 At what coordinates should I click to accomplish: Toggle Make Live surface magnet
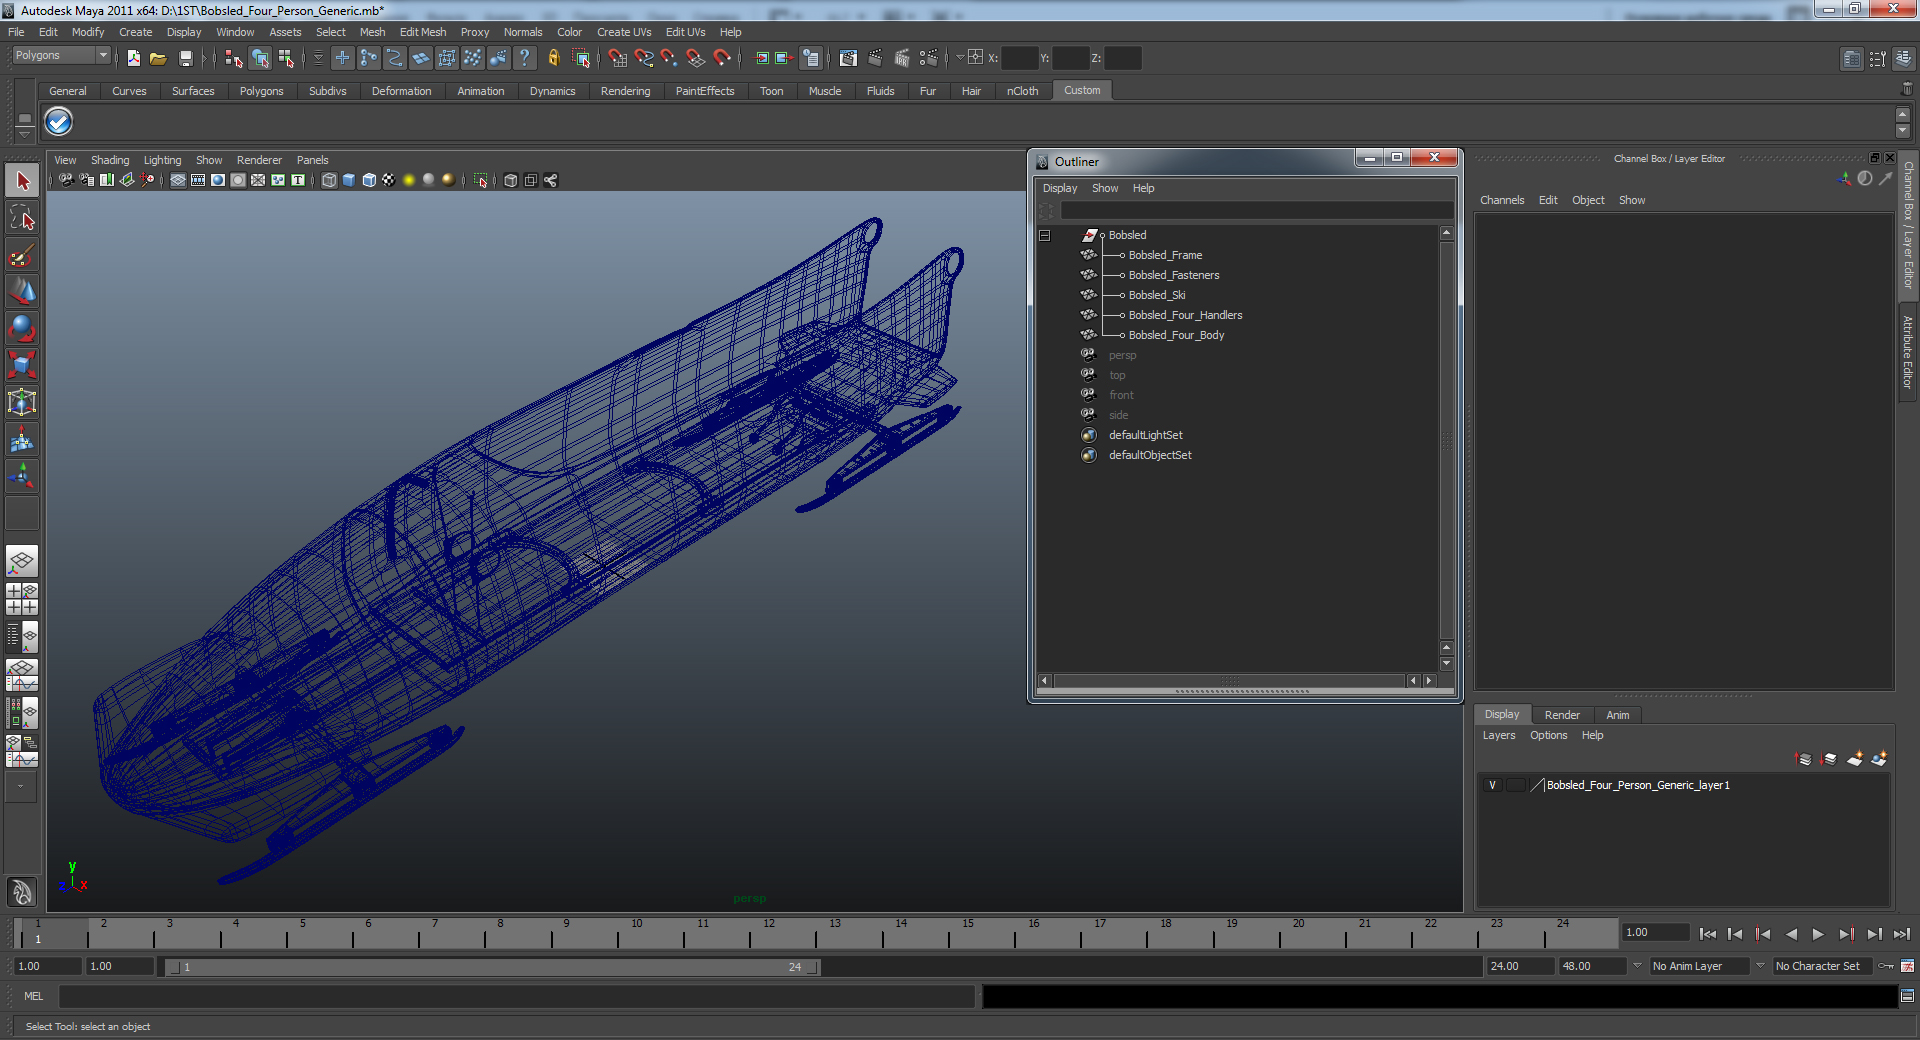pyautogui.click(x=722, y=58)
